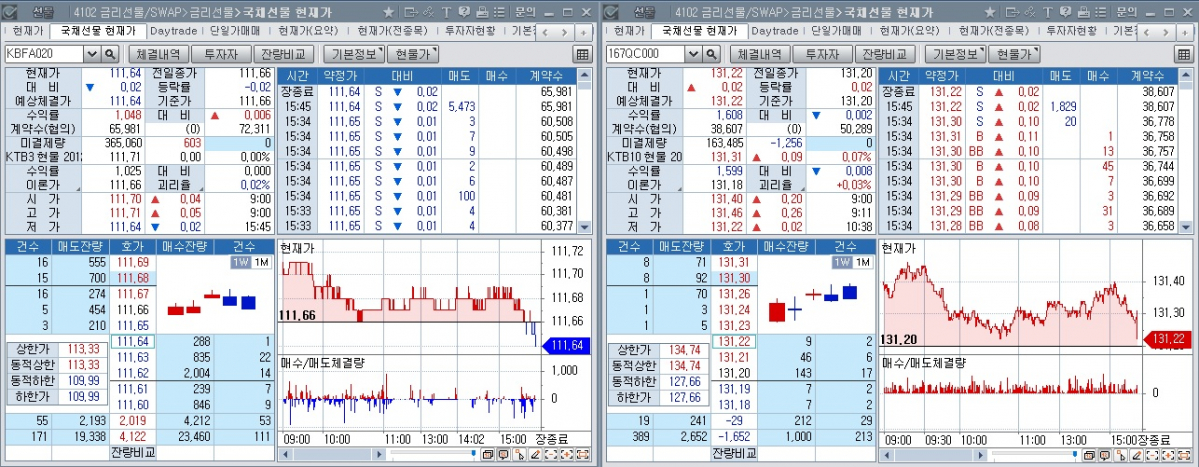Open help question icon in right window title bar
1199x467 pixels.
click(1065, 12)
